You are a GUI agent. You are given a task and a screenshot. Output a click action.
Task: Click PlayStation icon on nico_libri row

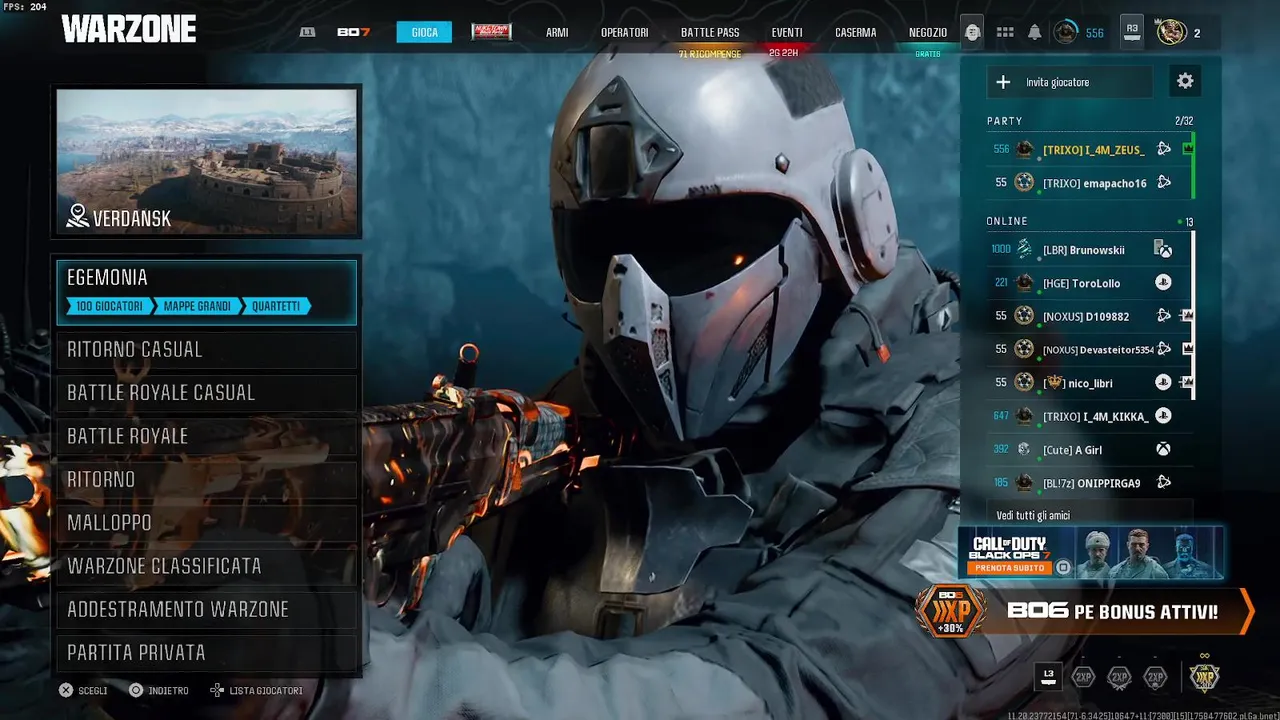tap(1163, 382)
